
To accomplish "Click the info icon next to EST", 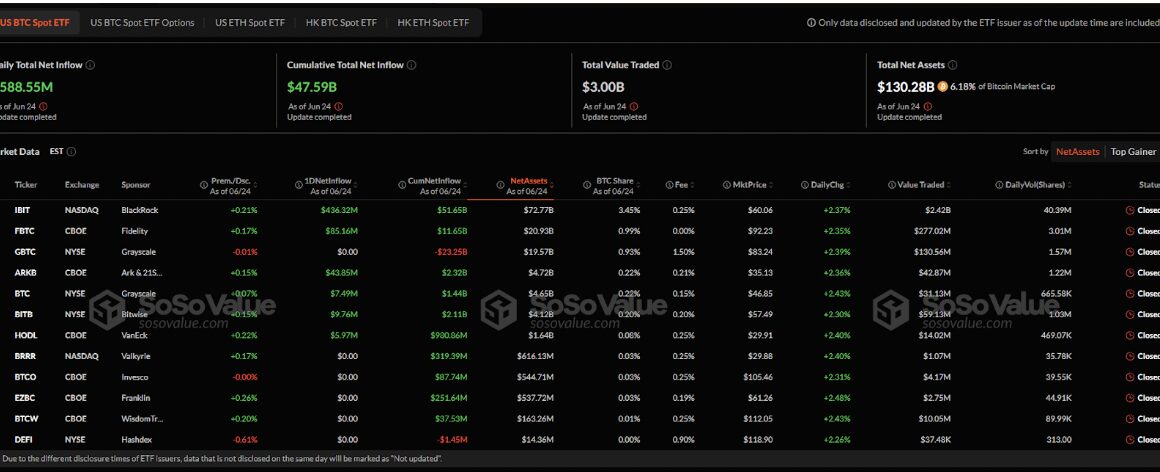I will (x=72, y=152).
